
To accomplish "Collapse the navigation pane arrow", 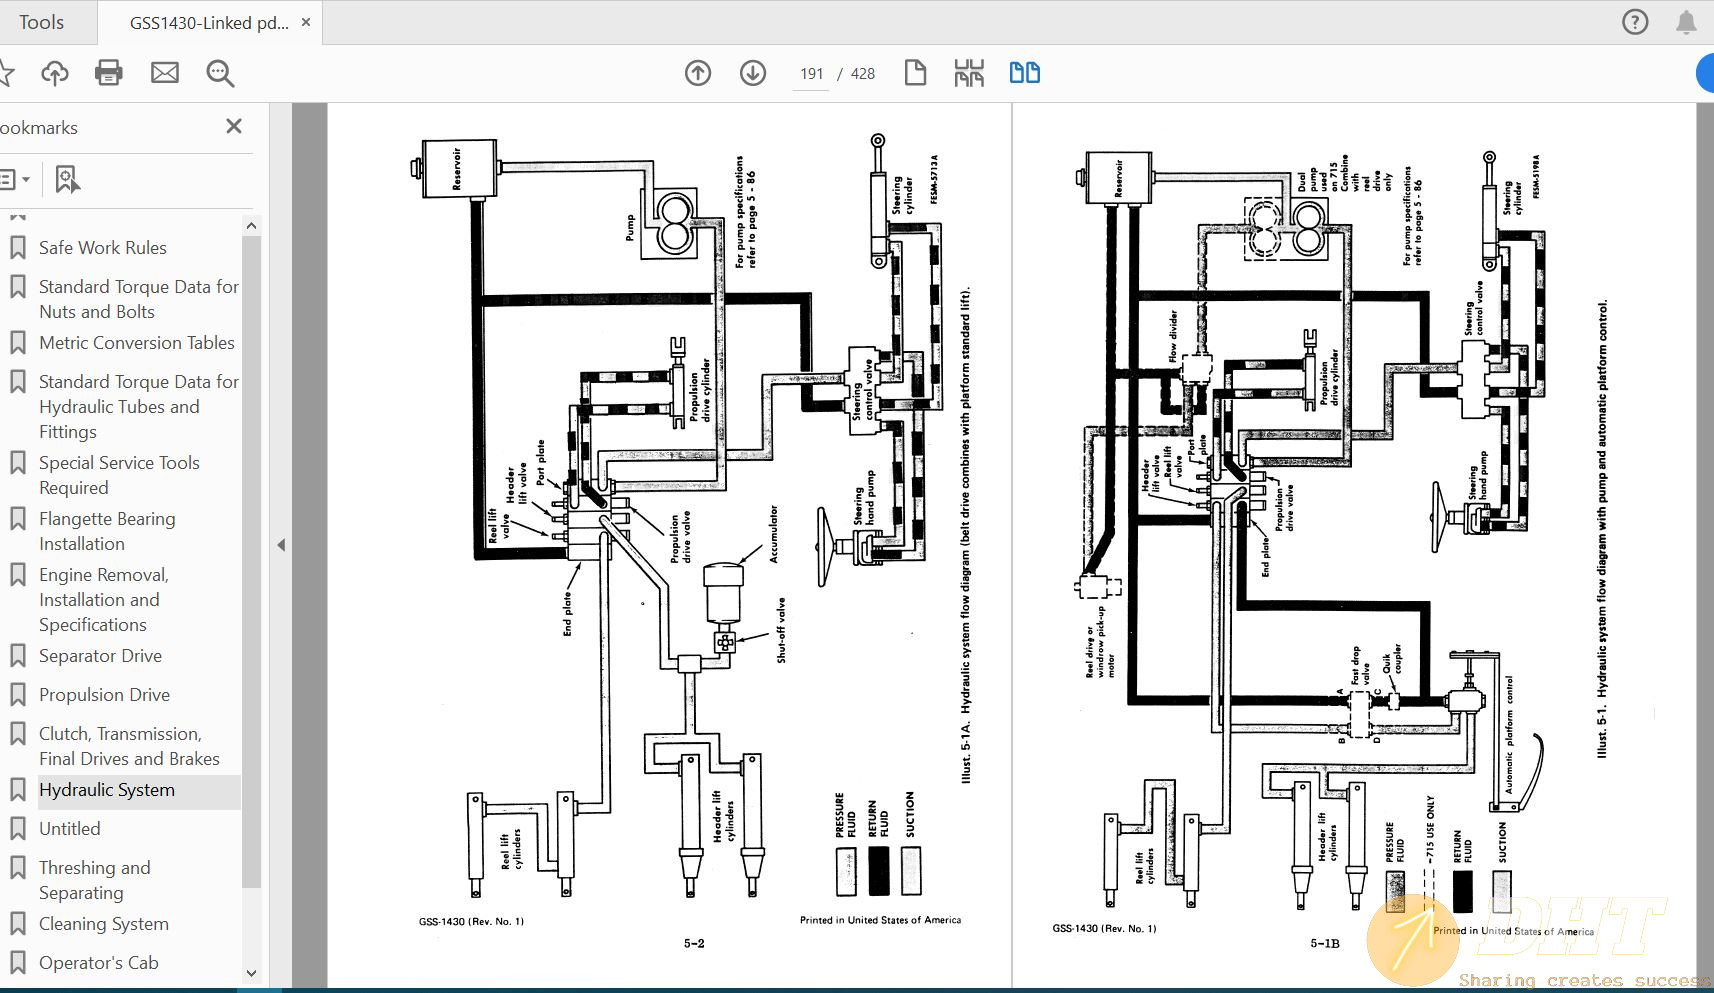I will tap(281, 545).
